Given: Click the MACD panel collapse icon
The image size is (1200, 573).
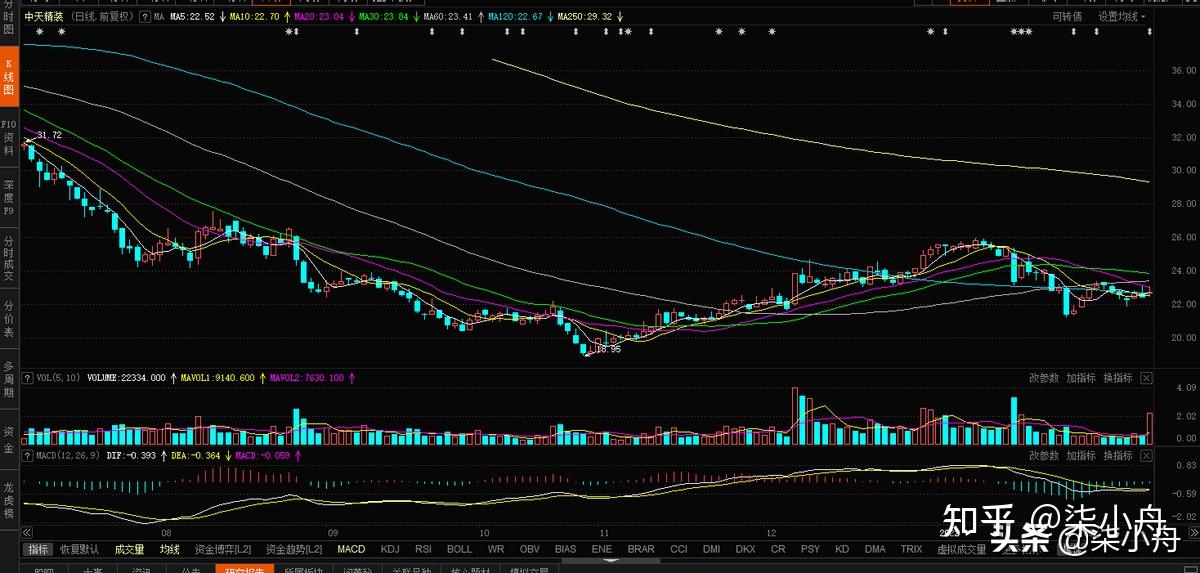Looking at the screenshot, I should (x=28, y=455).
